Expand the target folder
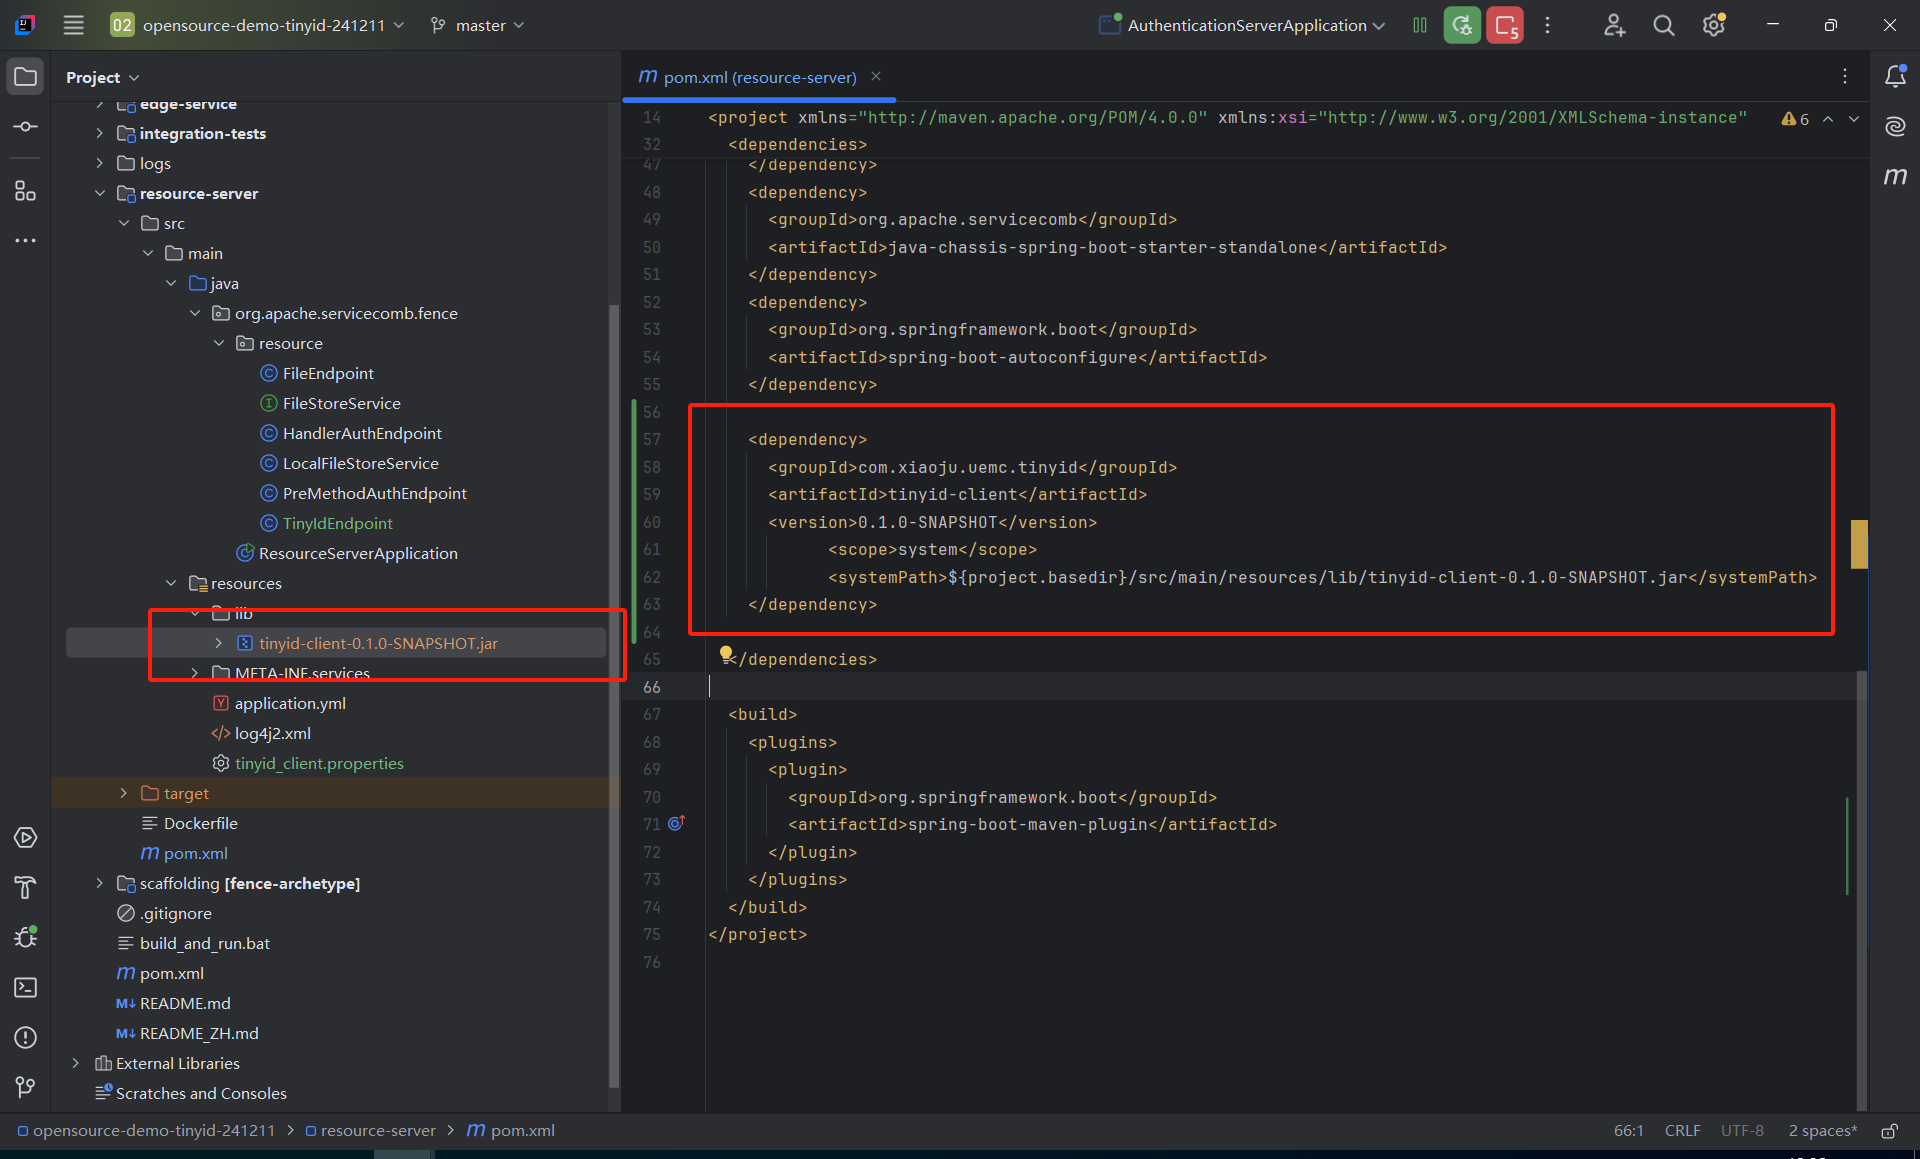The width and height of the screenshot is (1920, 1159). click(124, 793)
